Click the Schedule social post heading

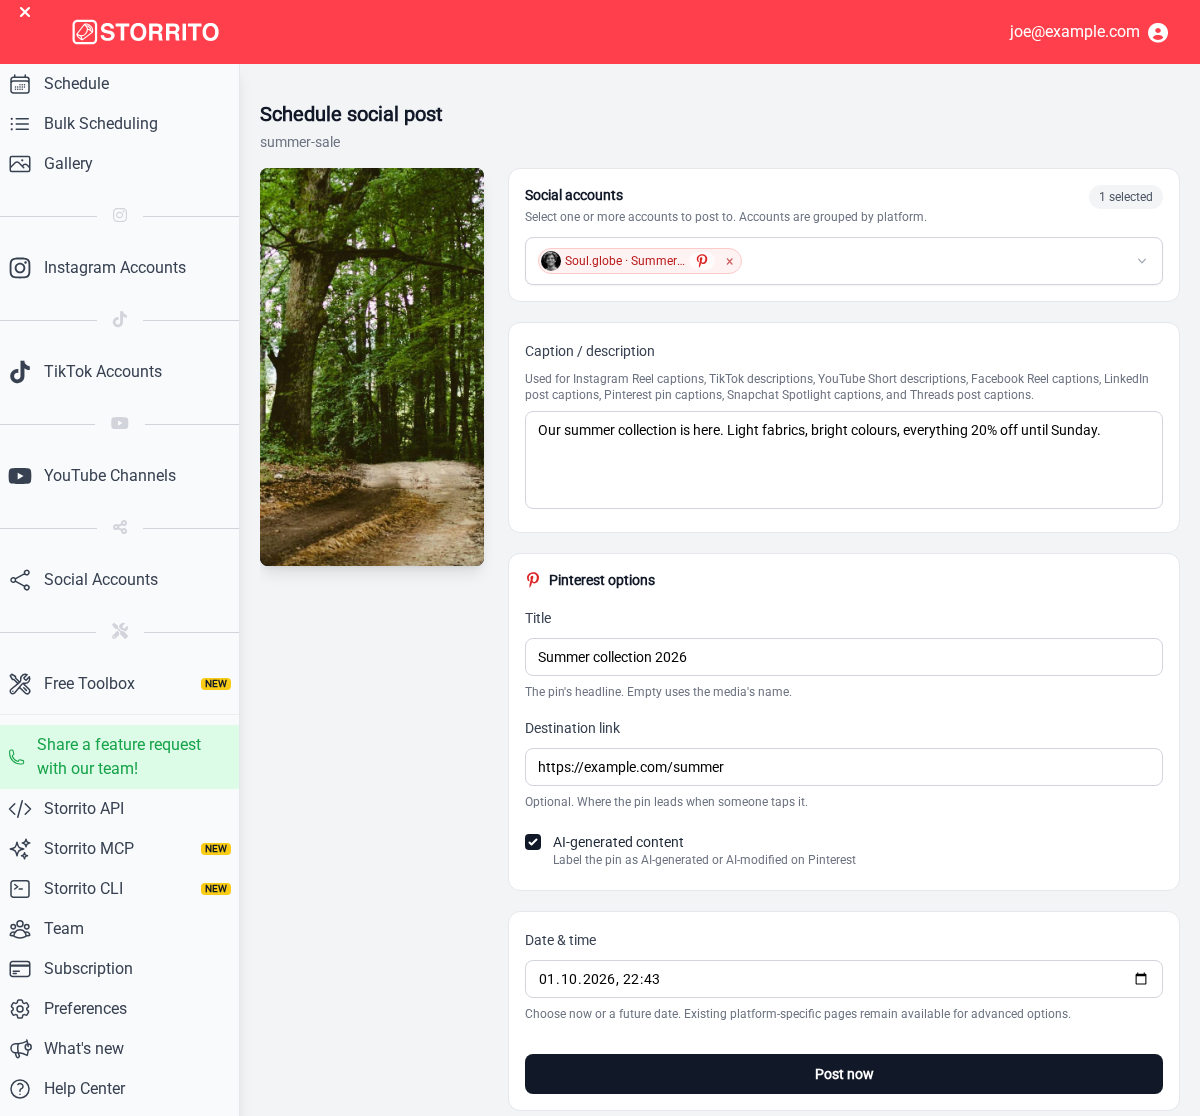click(x=351, y=114)
